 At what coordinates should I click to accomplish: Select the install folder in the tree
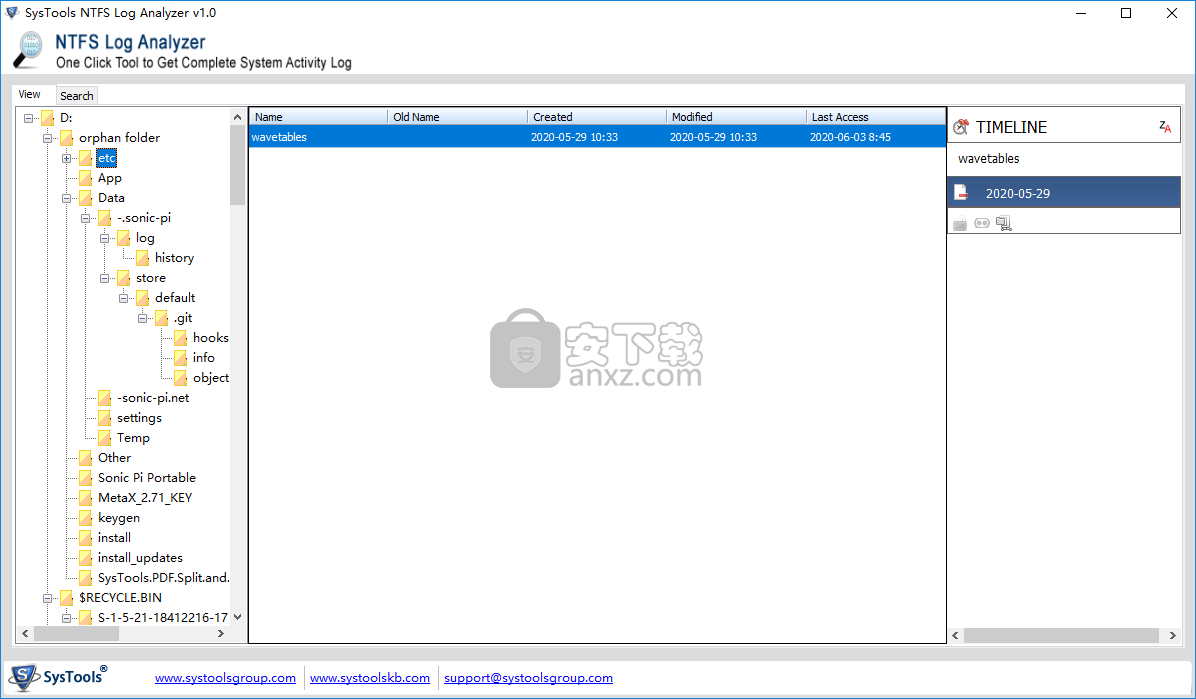point(114,538)
